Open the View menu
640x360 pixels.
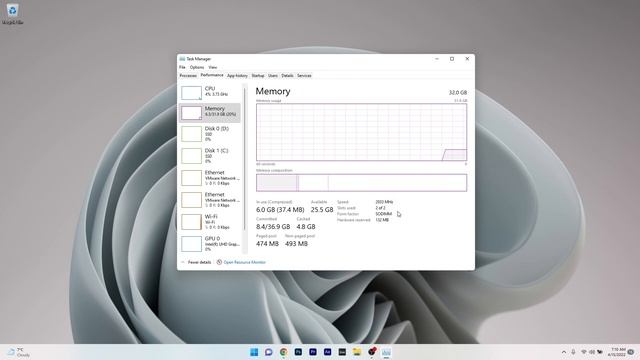pos(213,67)
